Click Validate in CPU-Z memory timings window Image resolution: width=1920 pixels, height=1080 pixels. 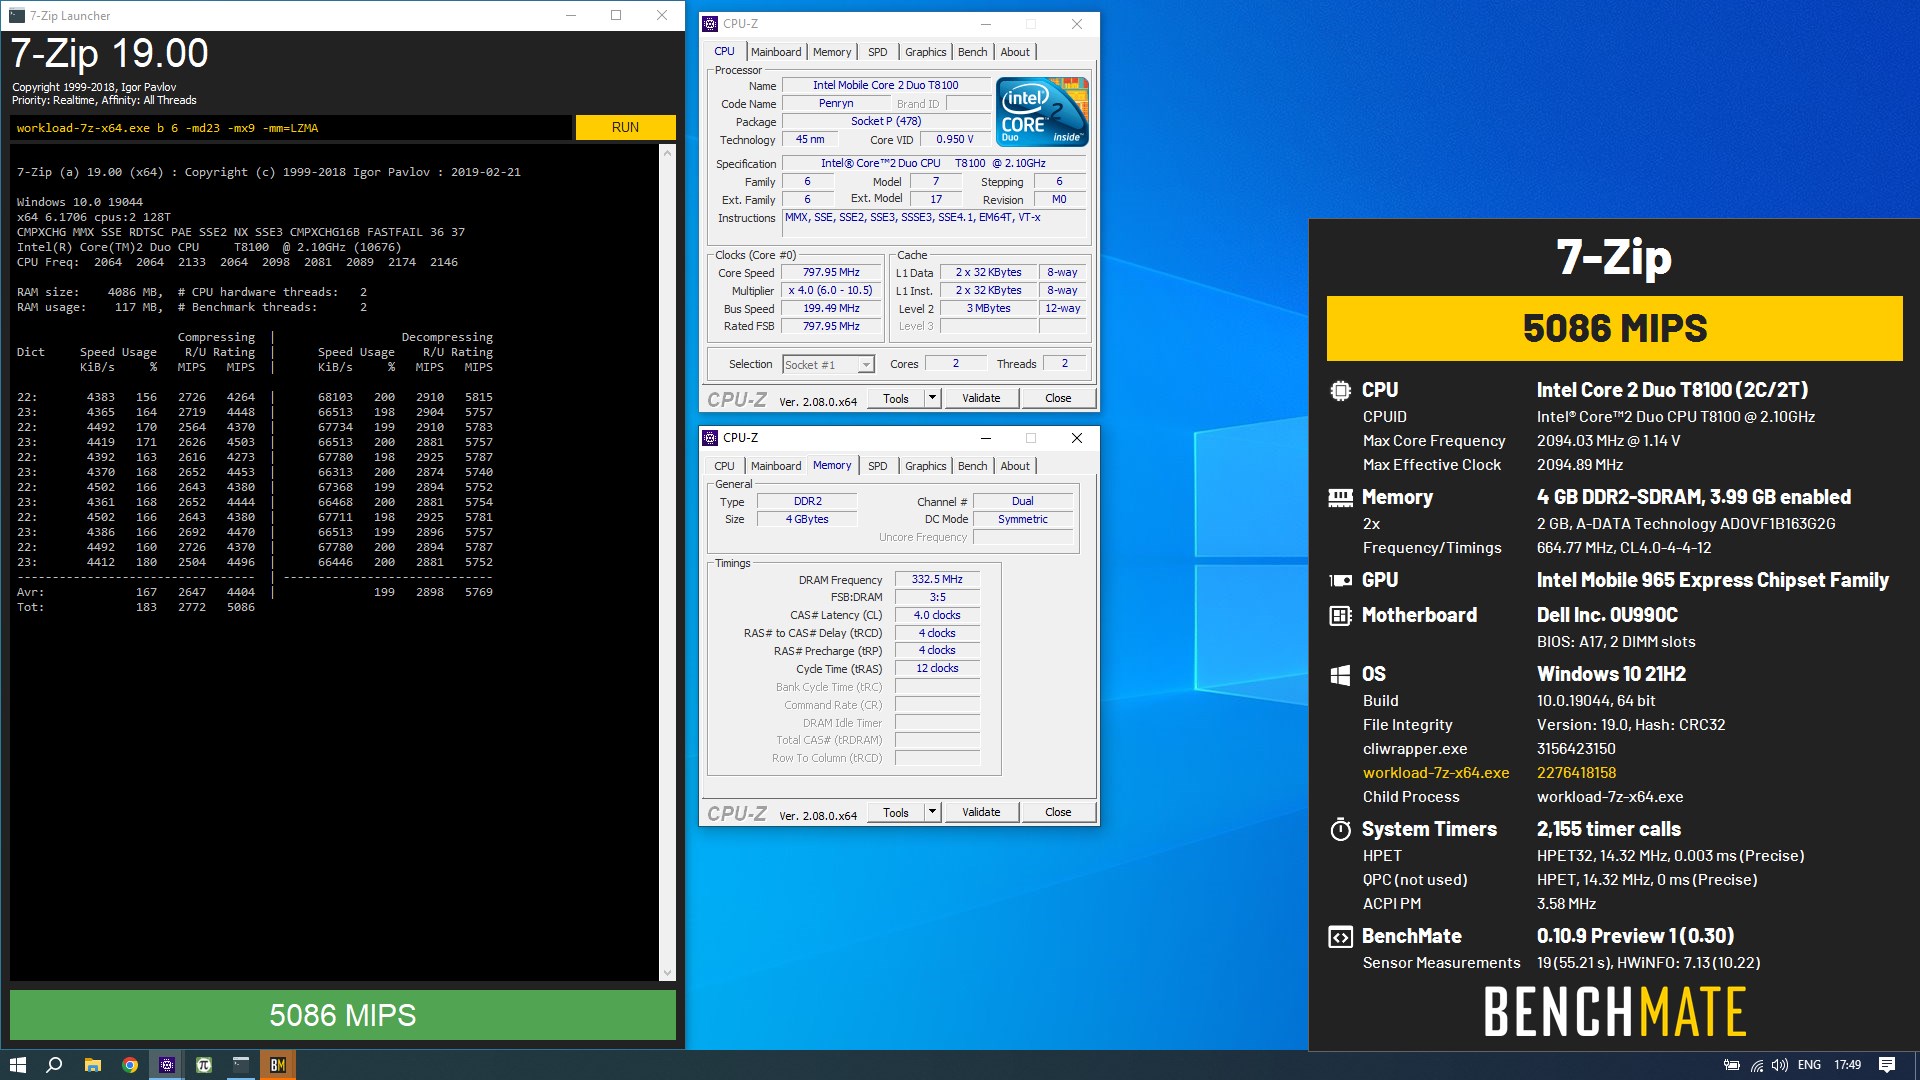[x=981, y=812]
